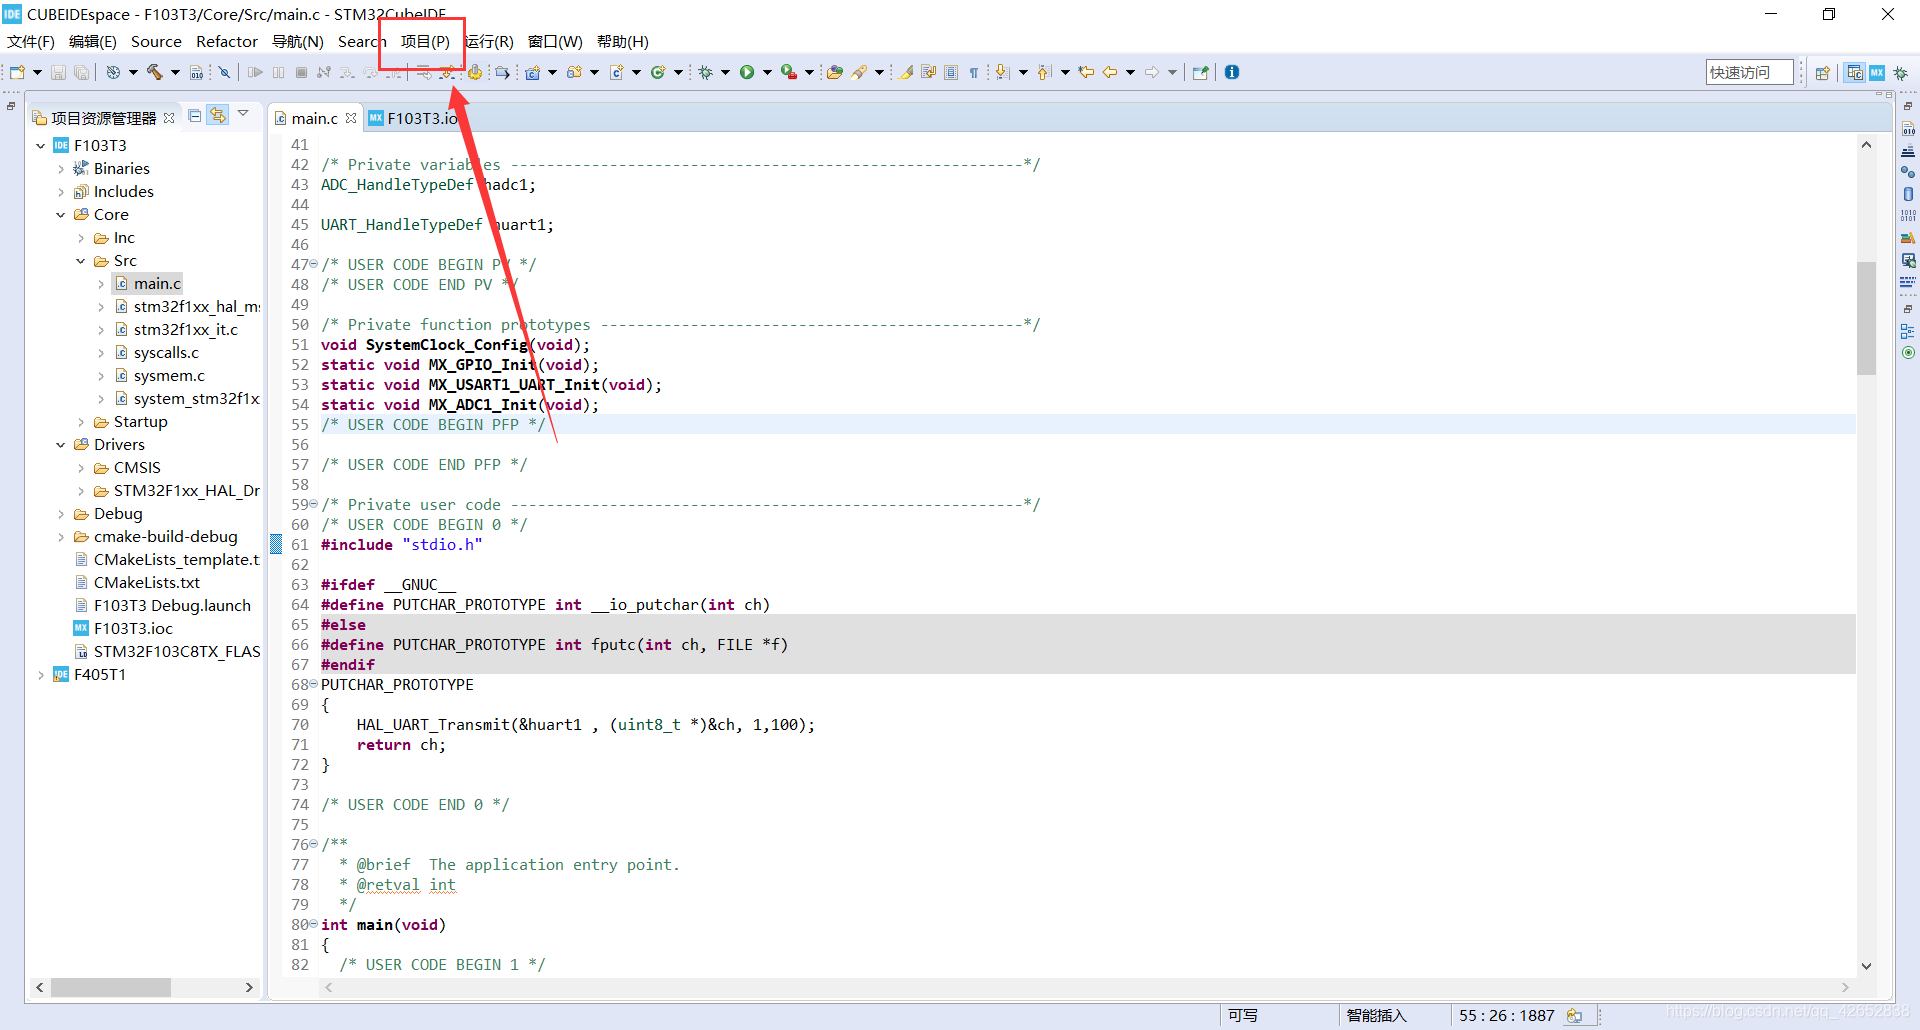Start a Debug session with the bug icon

(x=710, y=72)
